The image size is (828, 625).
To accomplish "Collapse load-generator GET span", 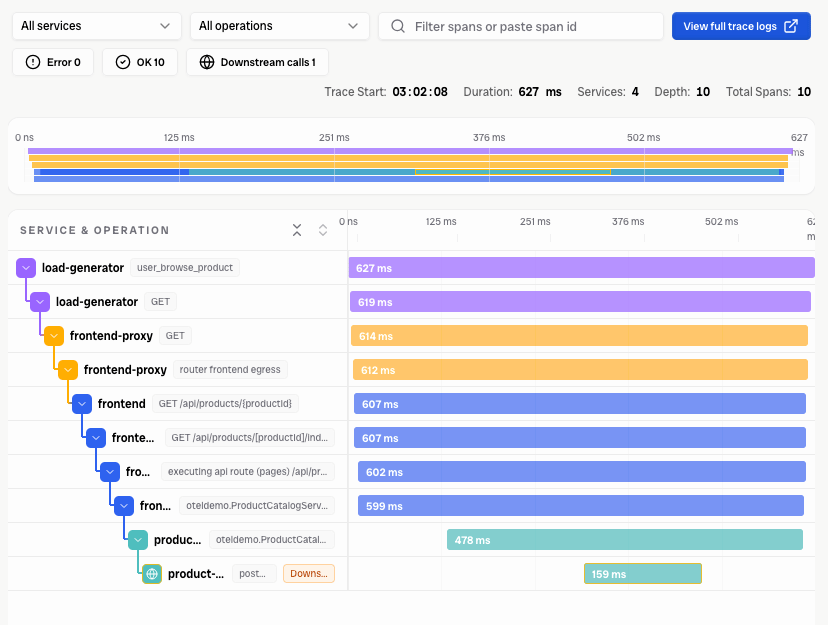I will (40, 302).
